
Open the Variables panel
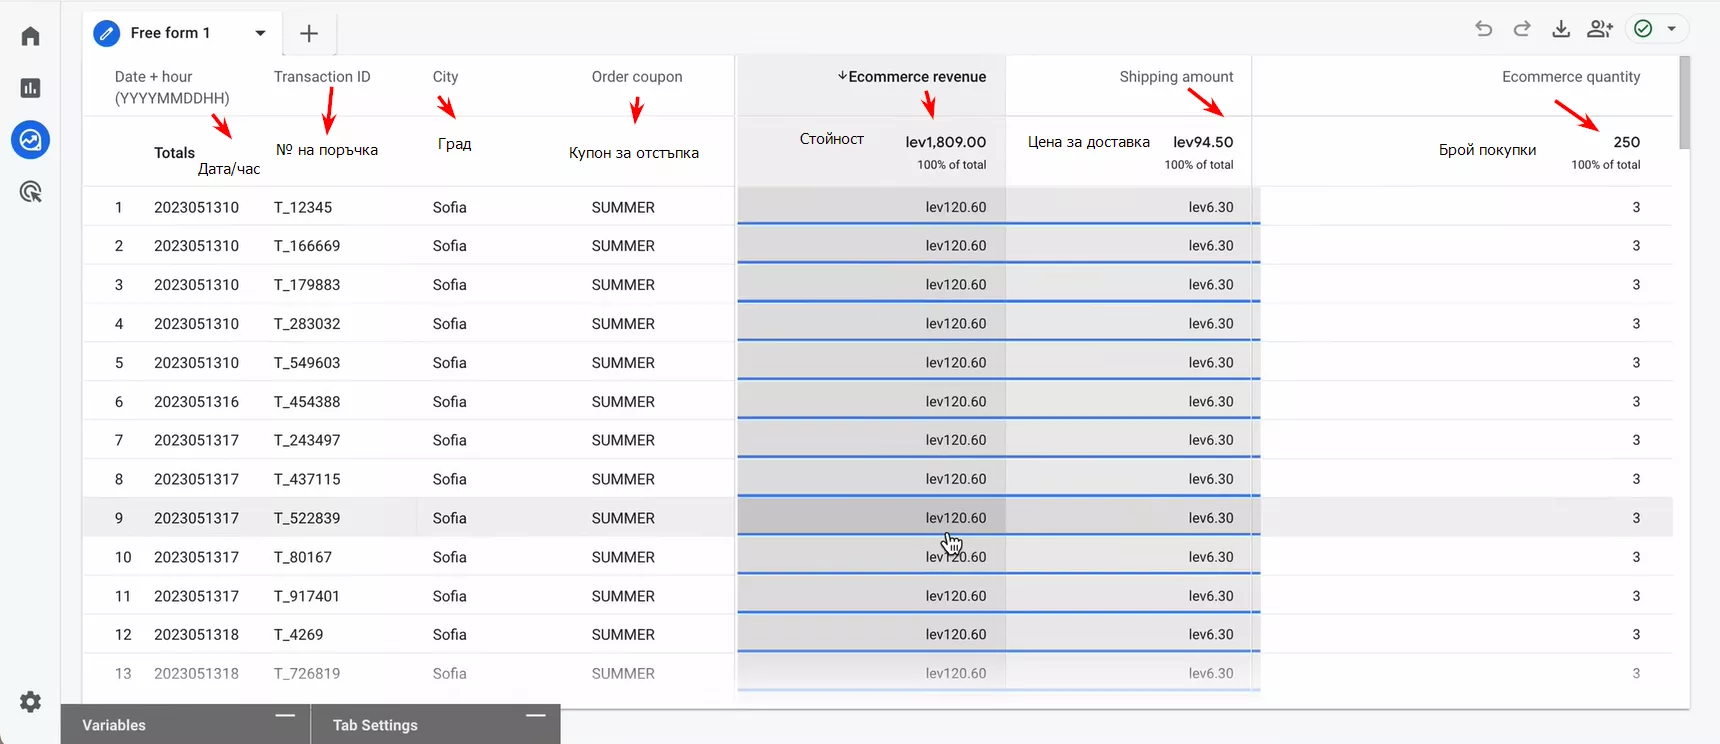tap(114, 725)
